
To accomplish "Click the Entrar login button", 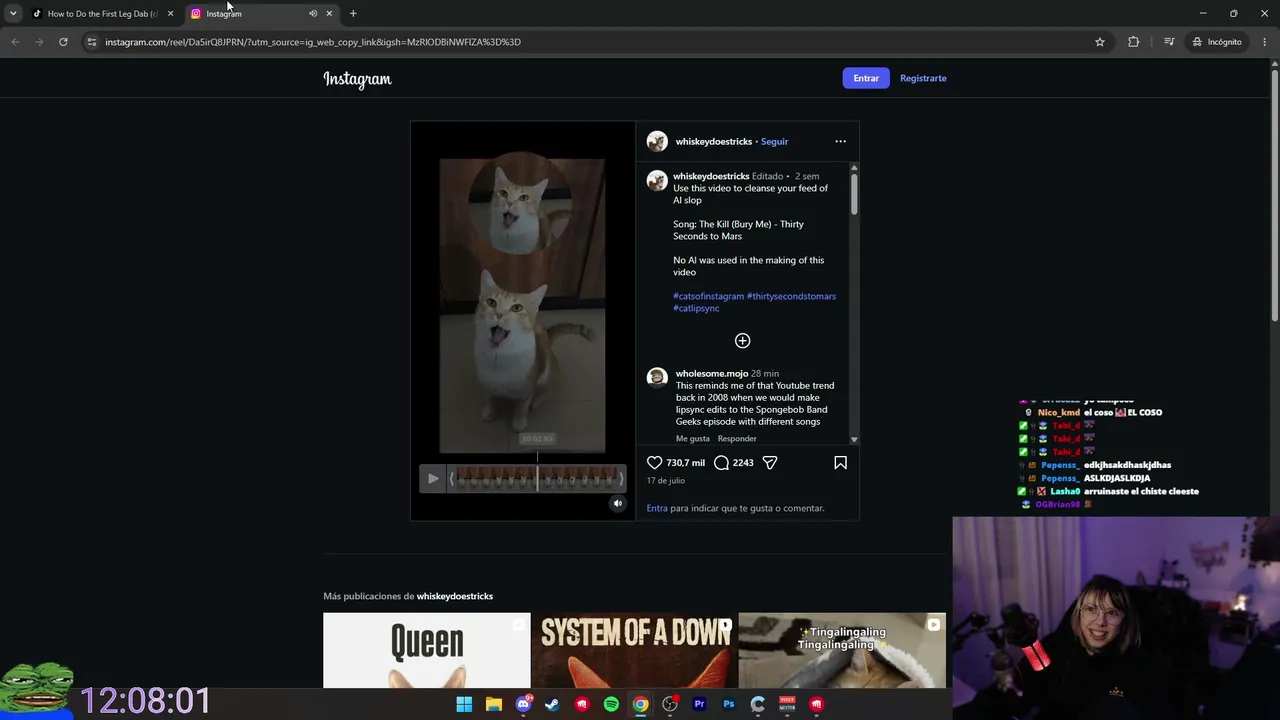I will 866,78.
